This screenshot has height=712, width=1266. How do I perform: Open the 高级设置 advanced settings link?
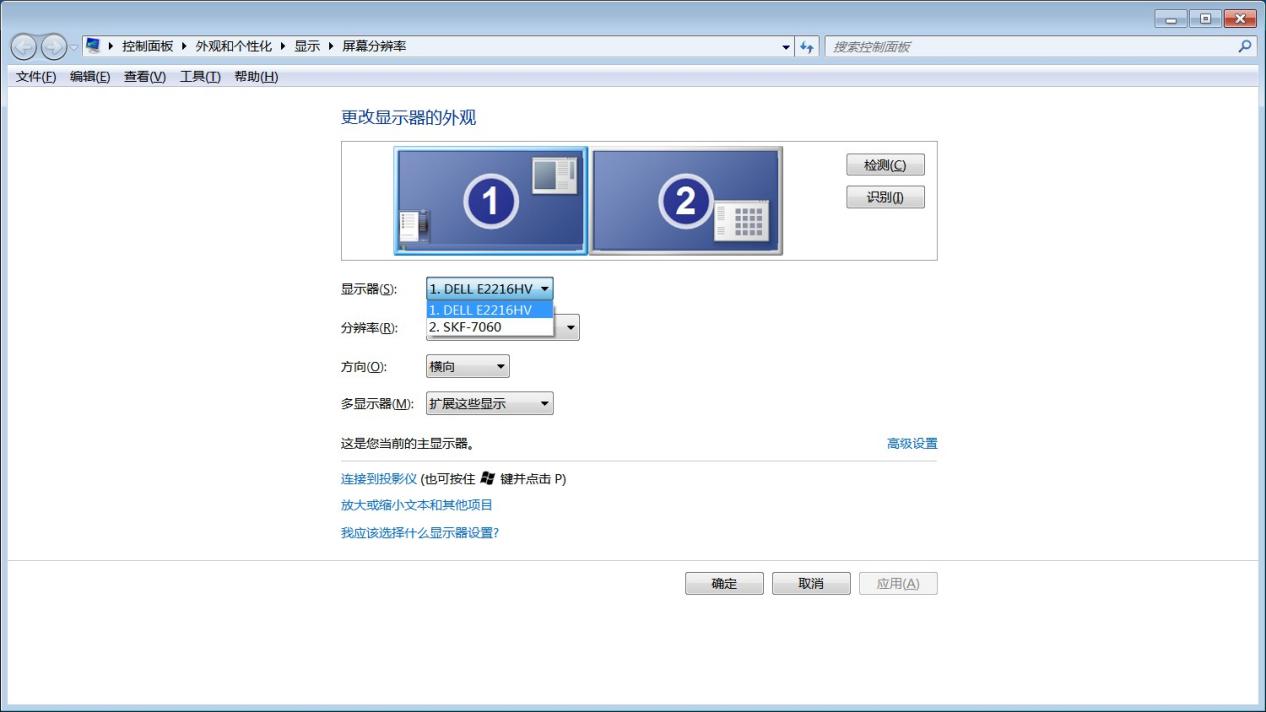[x=912, y=444]
